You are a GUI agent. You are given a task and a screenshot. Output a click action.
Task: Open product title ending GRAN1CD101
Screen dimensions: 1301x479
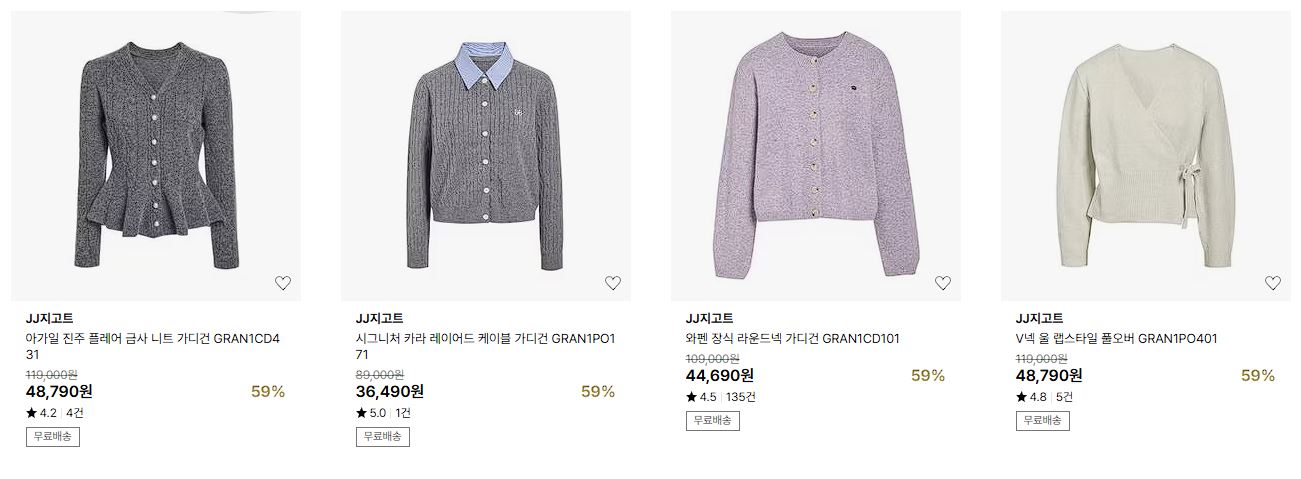pyautogui.click(x=793, y=338)
